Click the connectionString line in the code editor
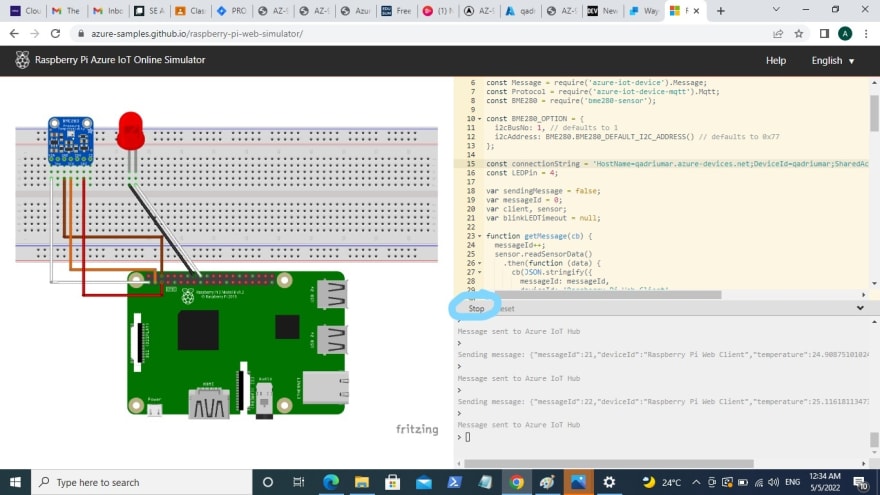The height and width of the screenshot is (495, 880). point(676,163)
